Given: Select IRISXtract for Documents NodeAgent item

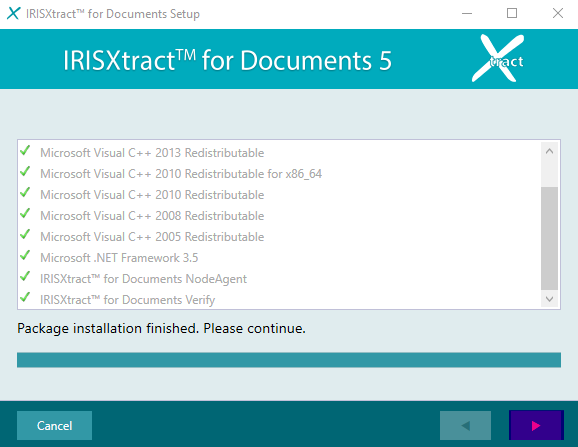Looking at the screenshot, I should click(143, 279).
